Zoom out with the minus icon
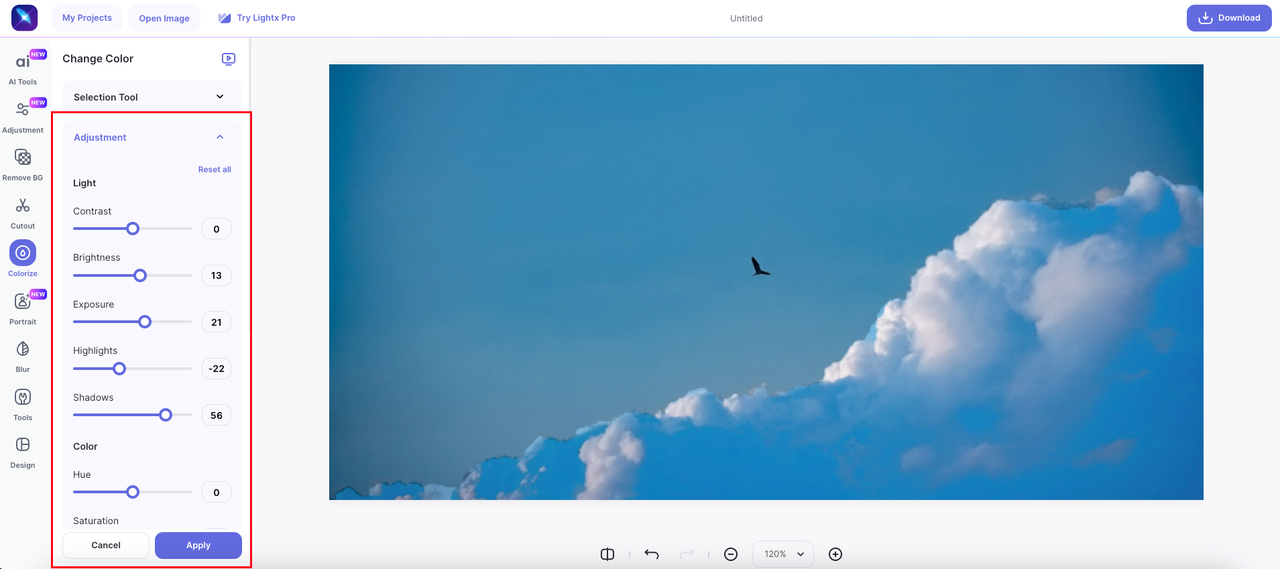This screenshot has width=1280, height=569. 731,554
